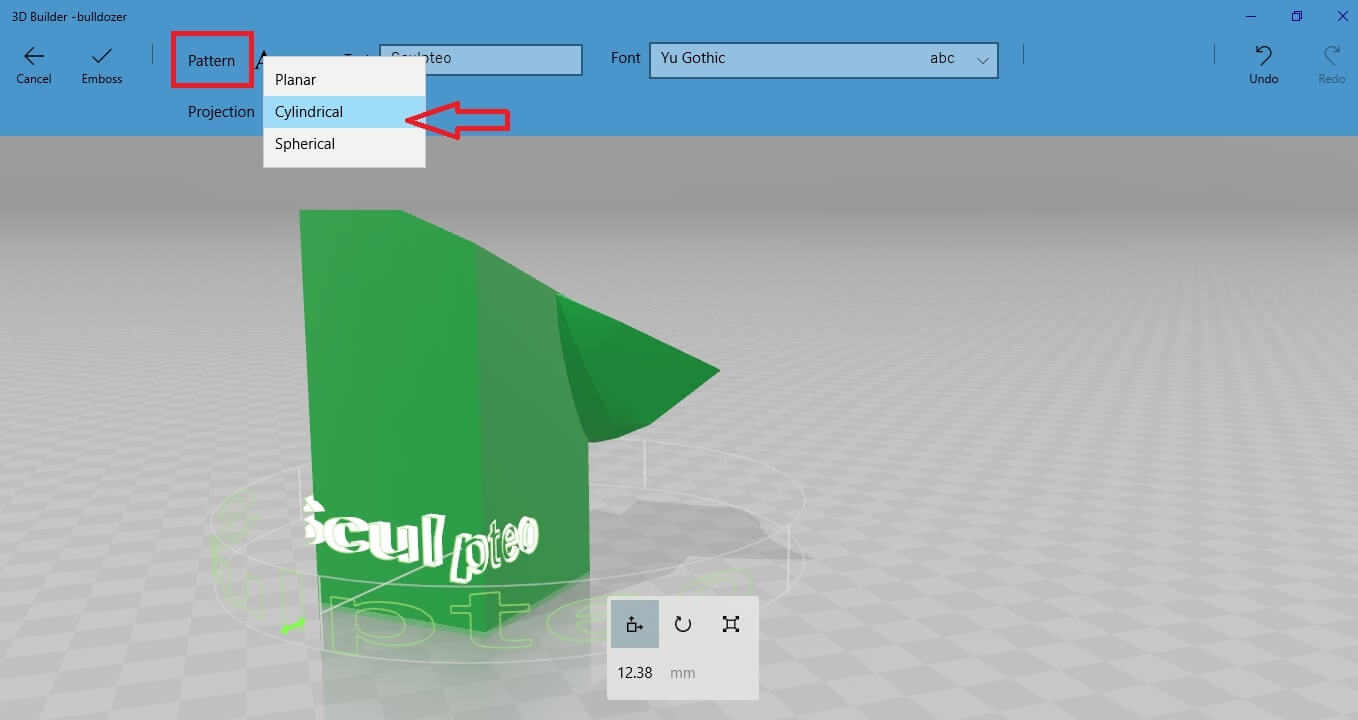The image size is (1358, 720).
Task: Choose the Scale tool icon
Action: (x=731, y=624)
